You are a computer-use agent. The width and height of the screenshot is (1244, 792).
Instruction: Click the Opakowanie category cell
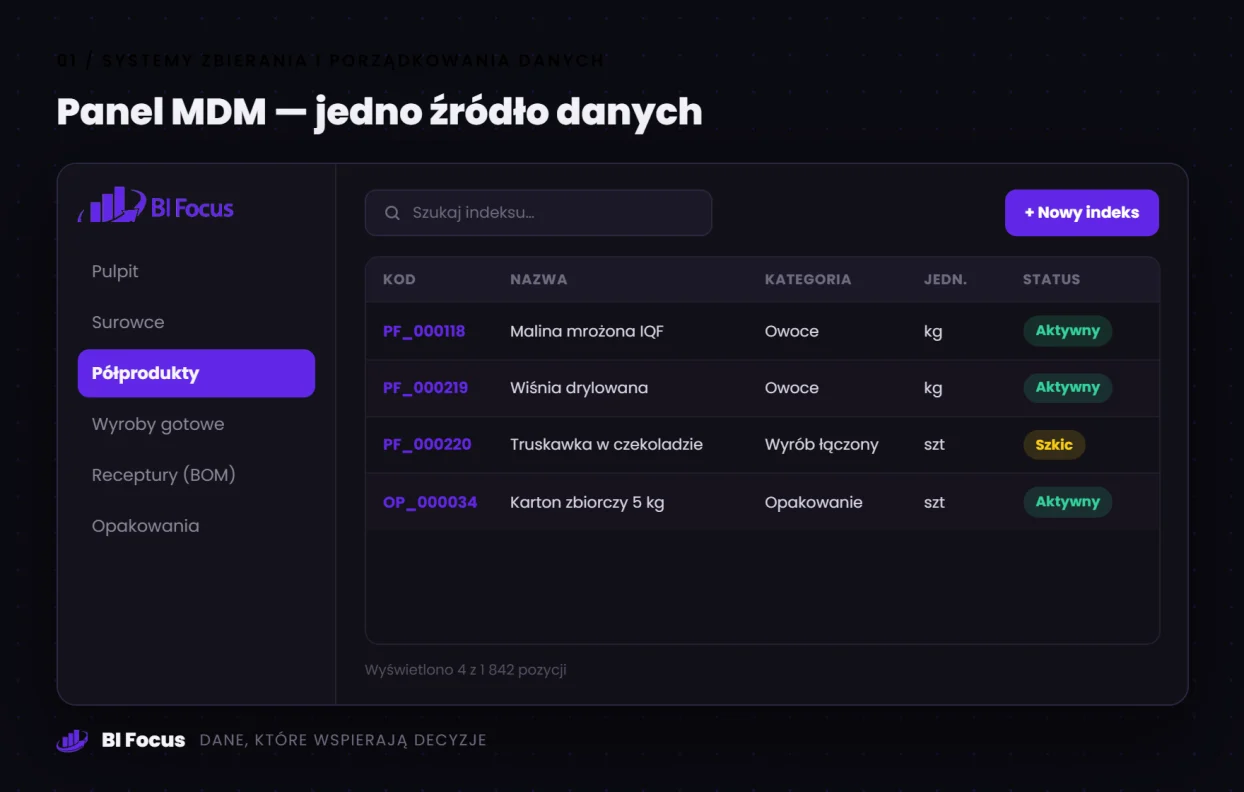814,502
